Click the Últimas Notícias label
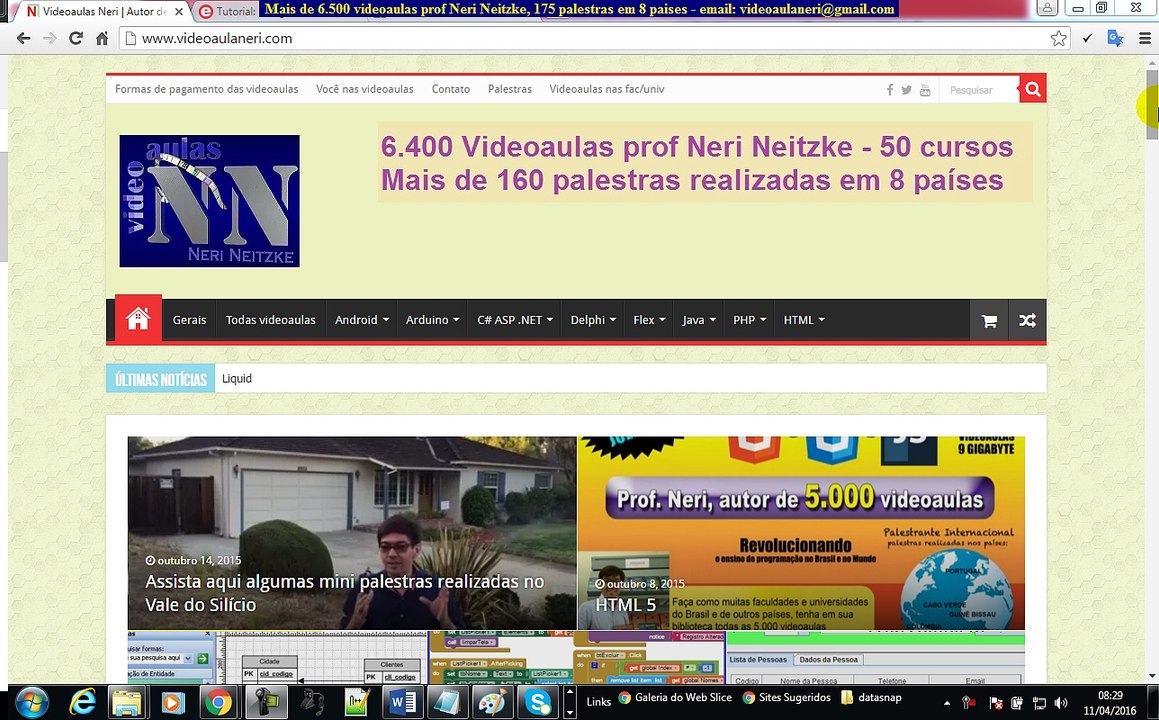 160,378
